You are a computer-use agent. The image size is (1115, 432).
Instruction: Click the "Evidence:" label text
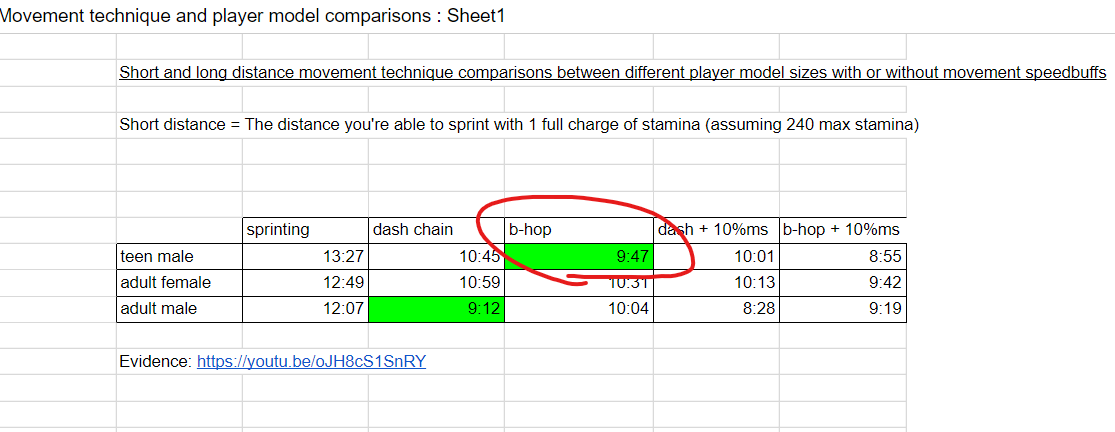click(x=155, y=362)
